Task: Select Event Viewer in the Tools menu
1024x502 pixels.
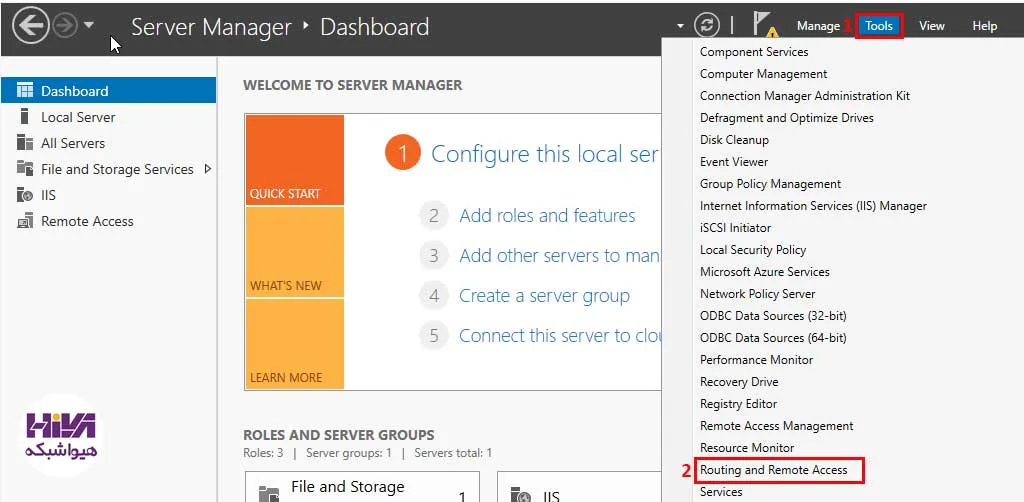Action: click(733, 161)
